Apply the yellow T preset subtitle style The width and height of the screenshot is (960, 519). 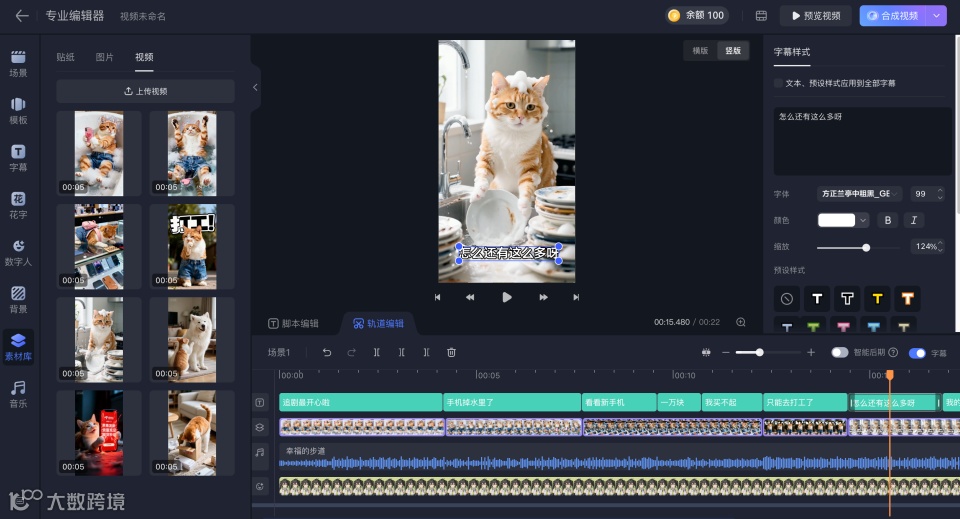coord(877,298)
